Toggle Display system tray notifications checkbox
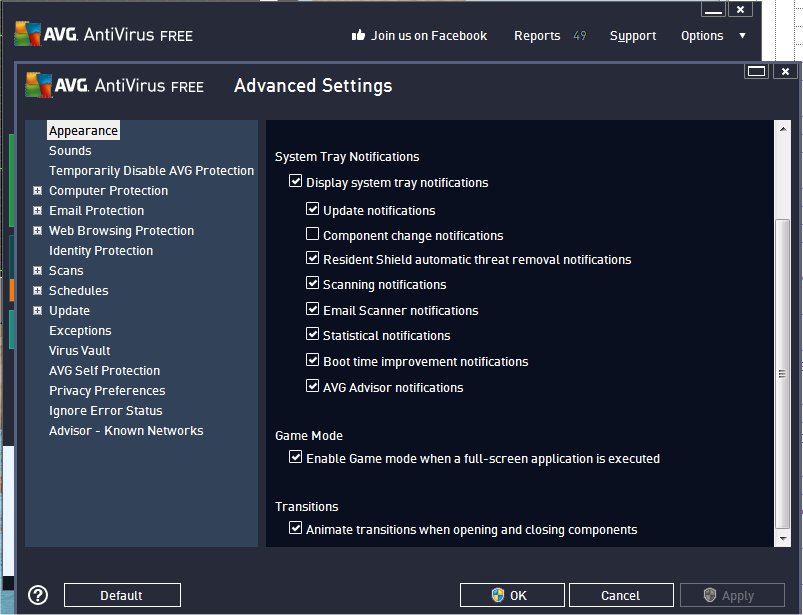803x615 pixels. point(295,180)
